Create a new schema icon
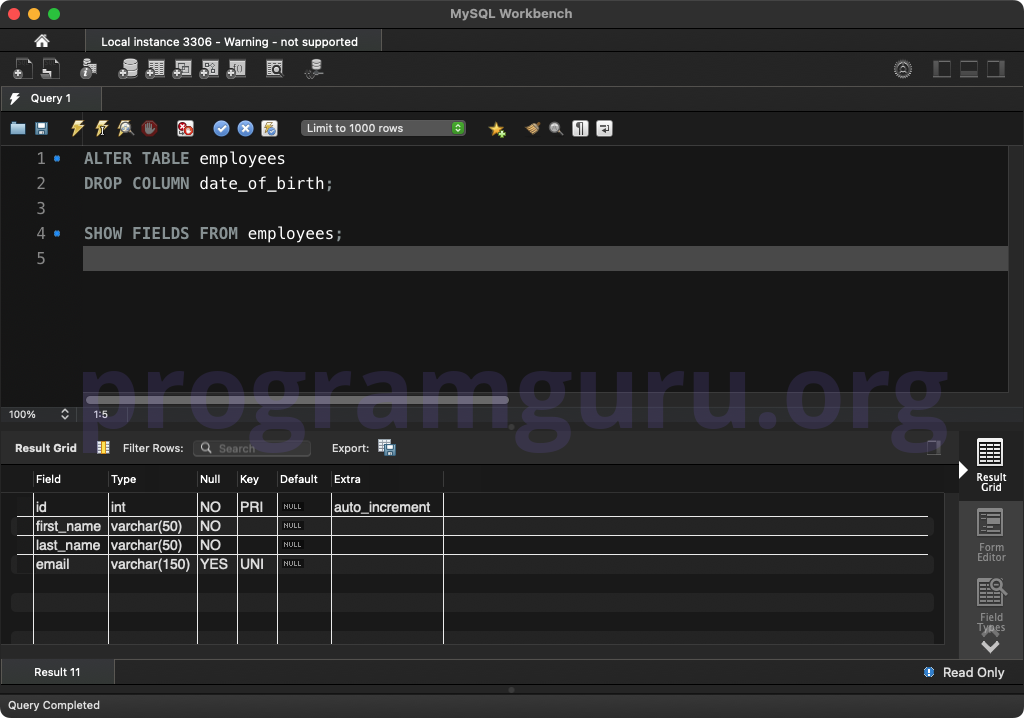The height and width of the screenshot is (718, 1024). 128,69
